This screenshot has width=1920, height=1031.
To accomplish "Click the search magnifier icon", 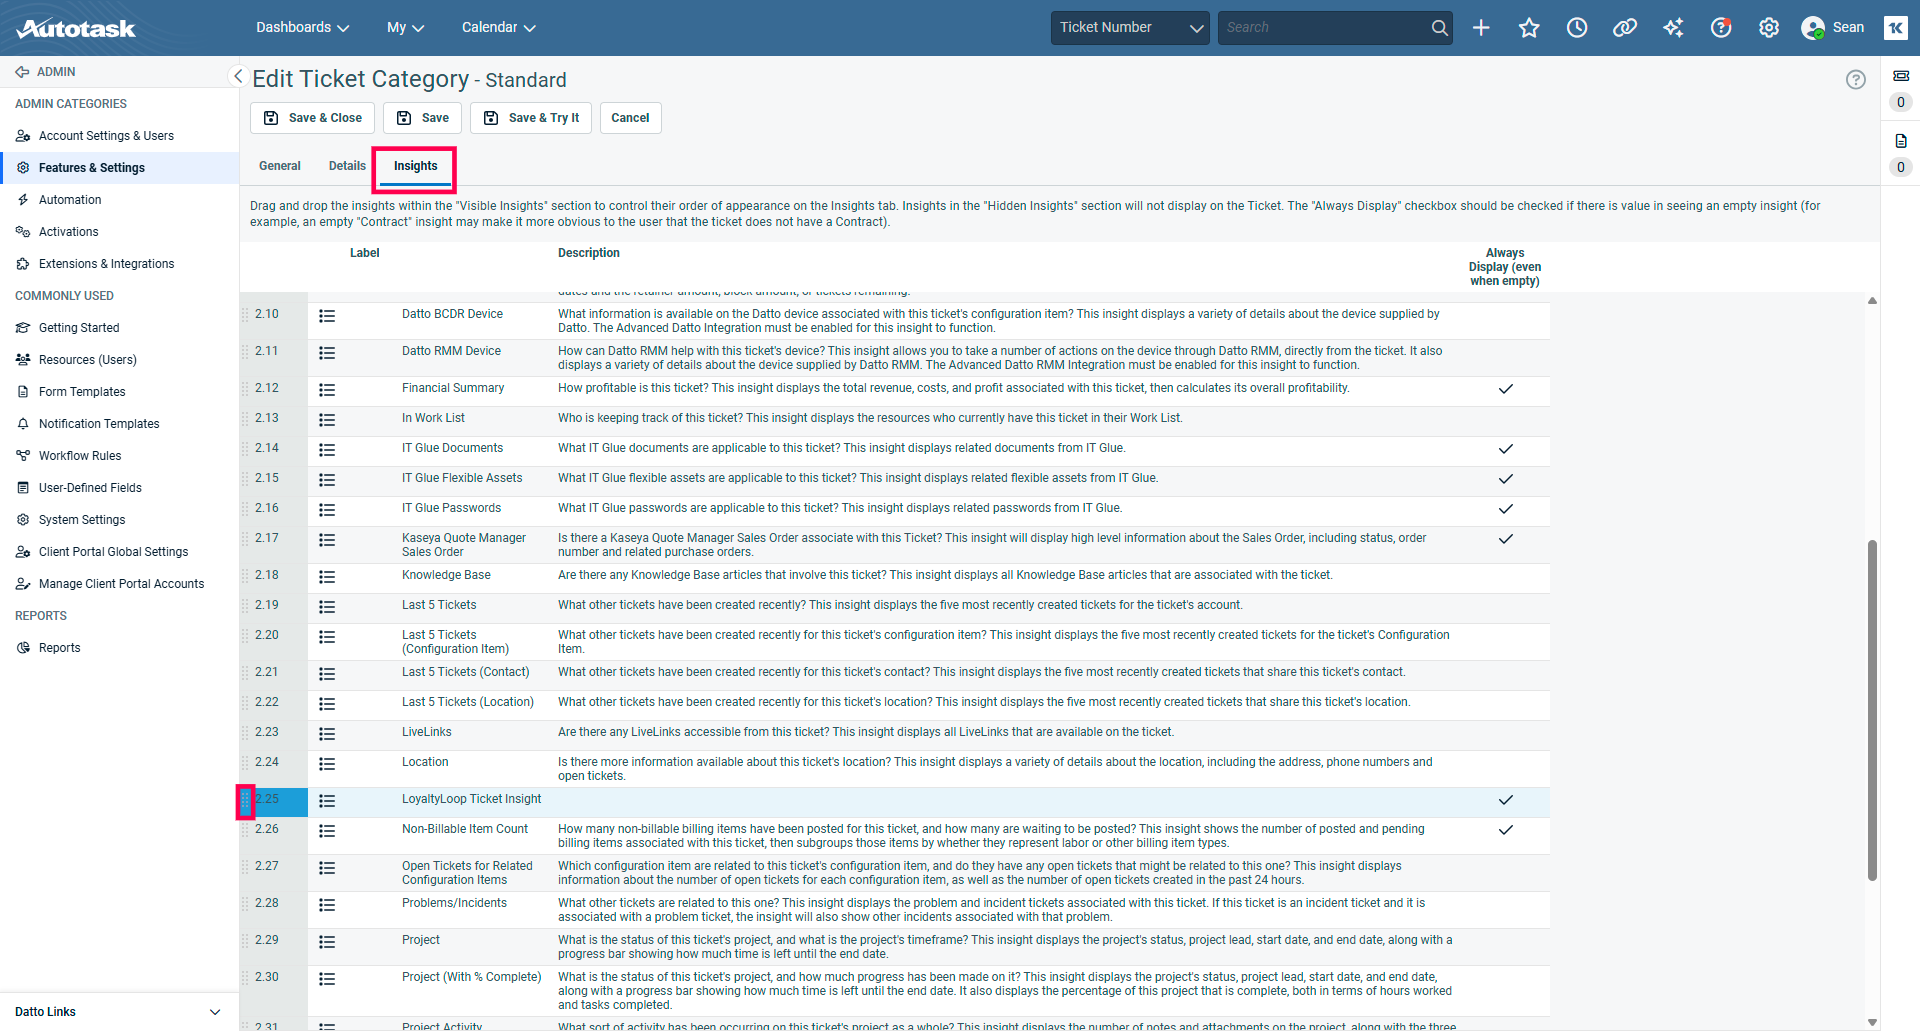I will (x=1439, y=28).
